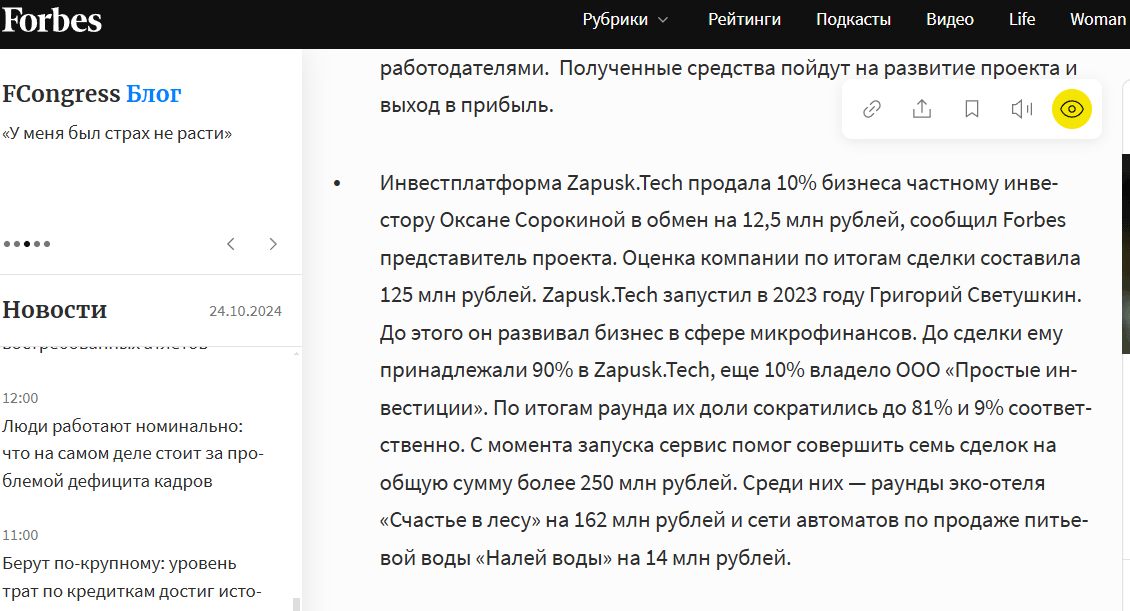1130x611 pixels.
Task: Open Рейтинги section
Action: tap(744, 19)
